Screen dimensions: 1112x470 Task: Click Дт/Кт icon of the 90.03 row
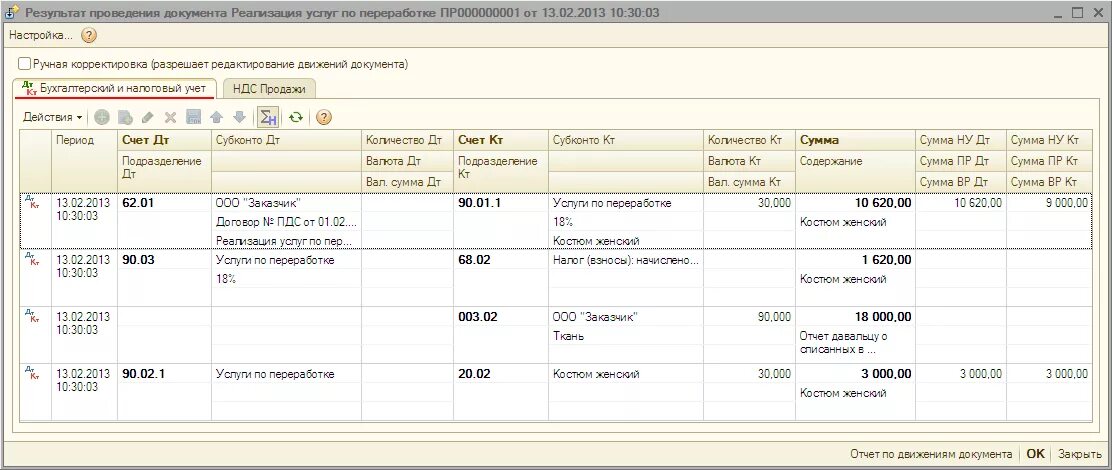(31, 259)
